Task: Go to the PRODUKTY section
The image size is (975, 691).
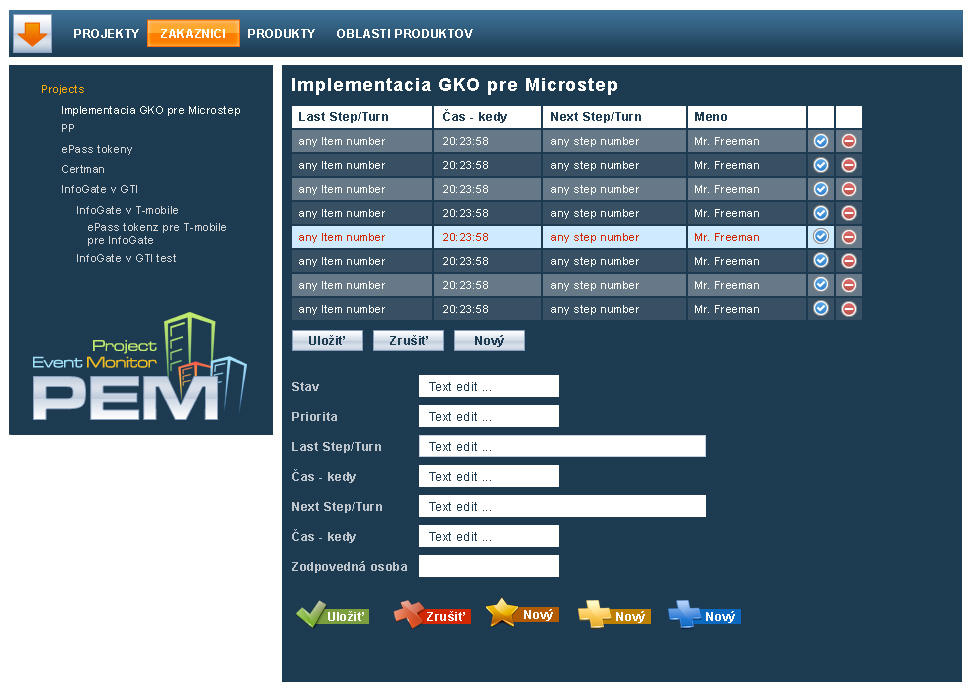Action: pyautogui.click(x=281, y=34)
